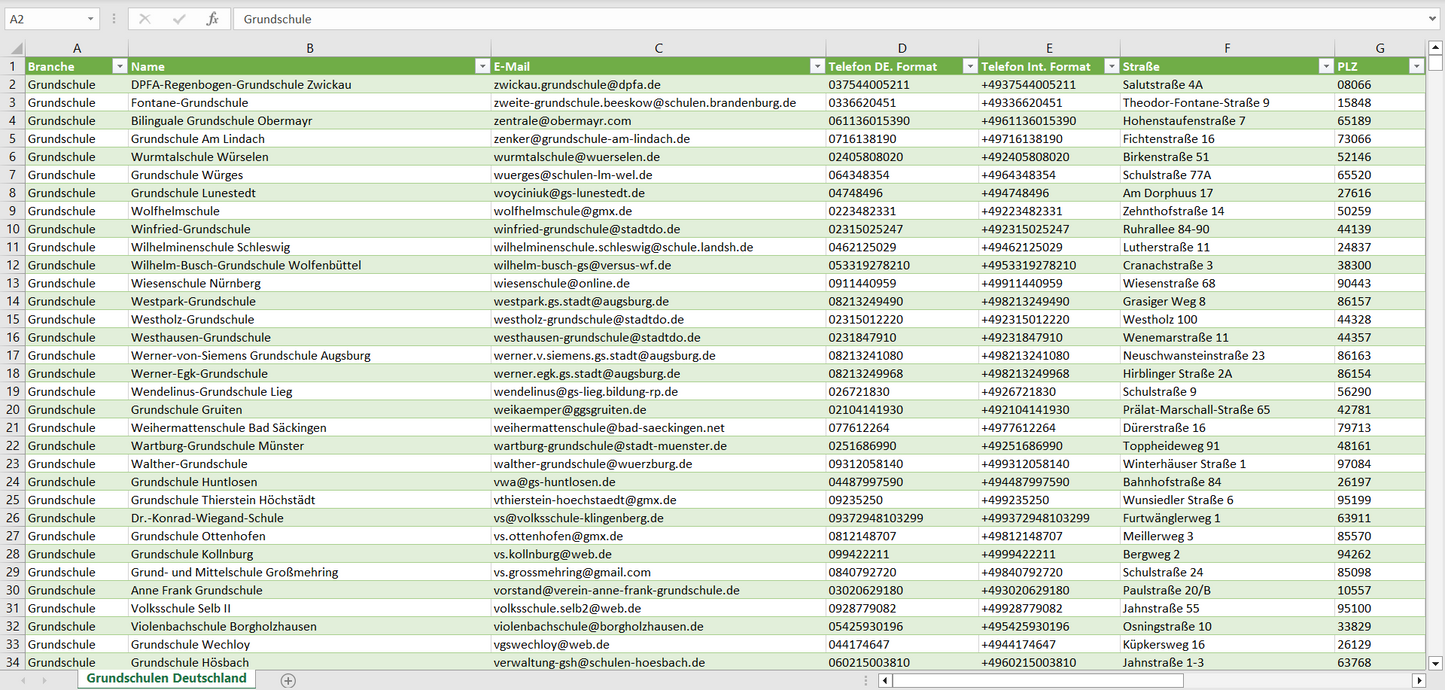1445x690 pixels.
Task: Click the formula bar showing Grundschule
Action: coord(800,19)
